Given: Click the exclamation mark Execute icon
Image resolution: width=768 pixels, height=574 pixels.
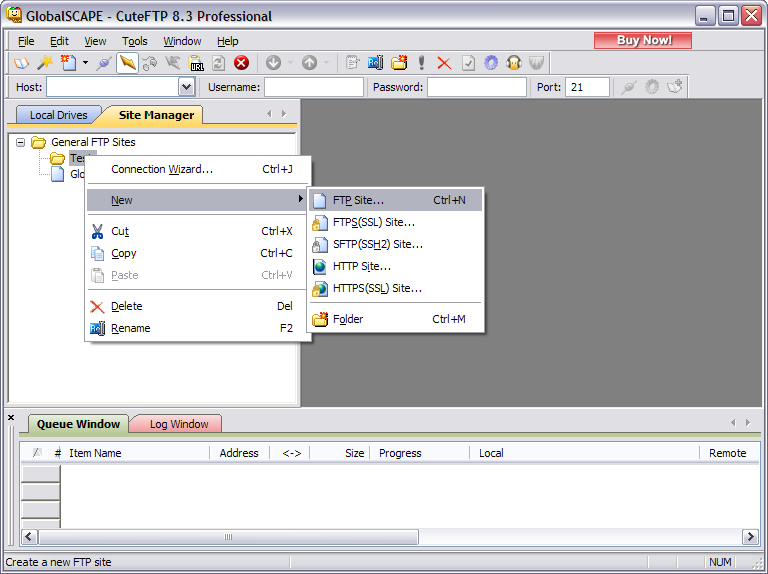Looking at the screenshot, I should point(421,63).
